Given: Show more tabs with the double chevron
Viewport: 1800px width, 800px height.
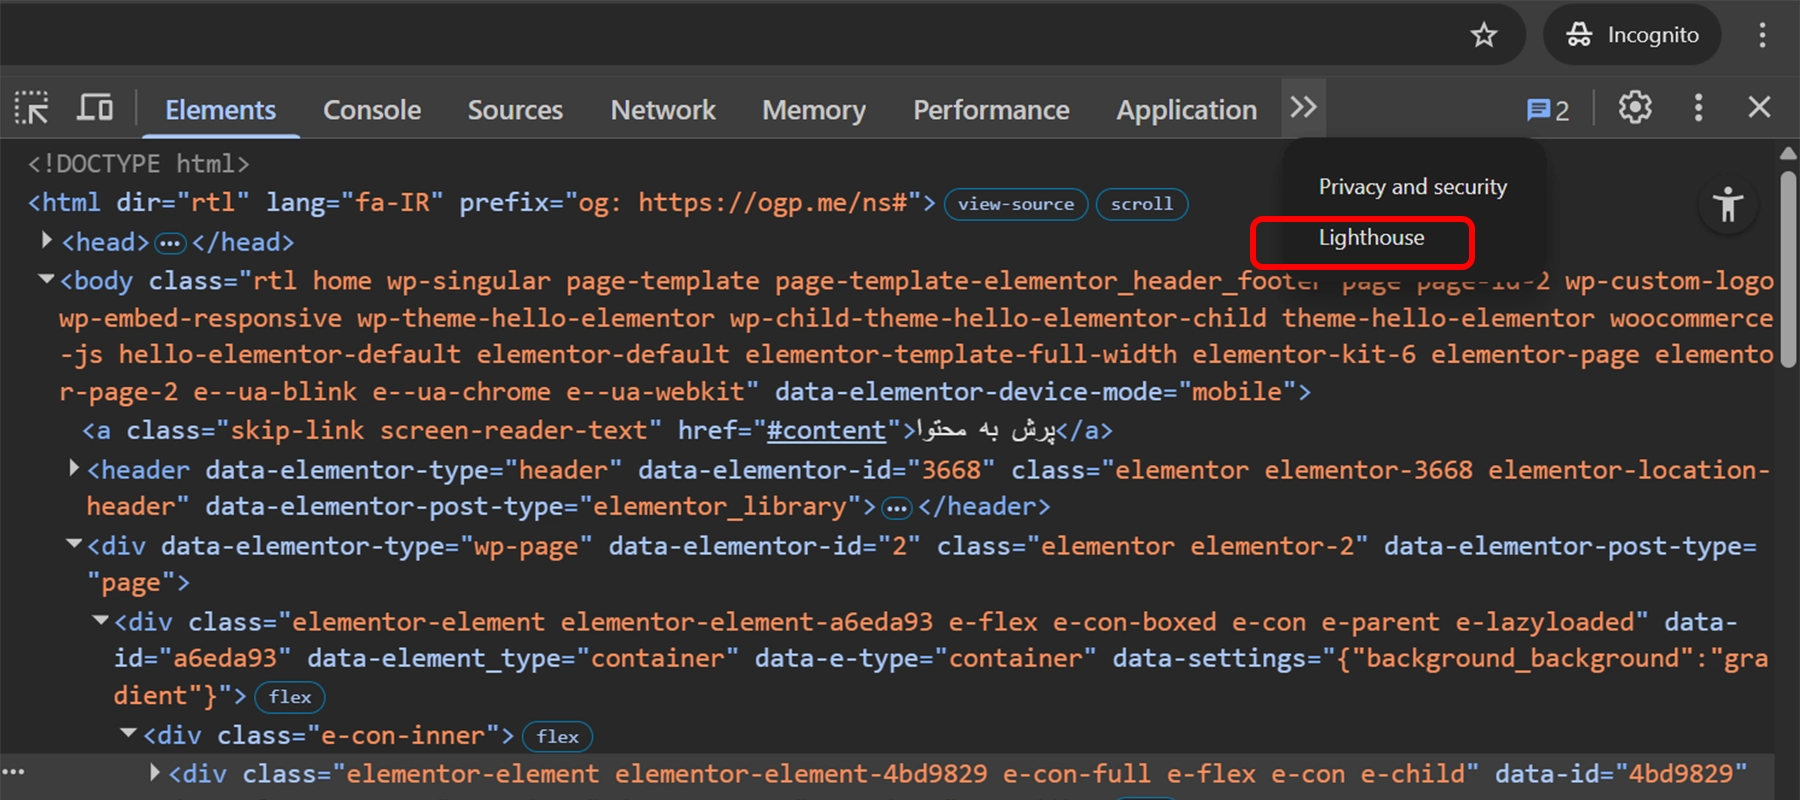Looking at the screenshot, I should [1303, 108].
